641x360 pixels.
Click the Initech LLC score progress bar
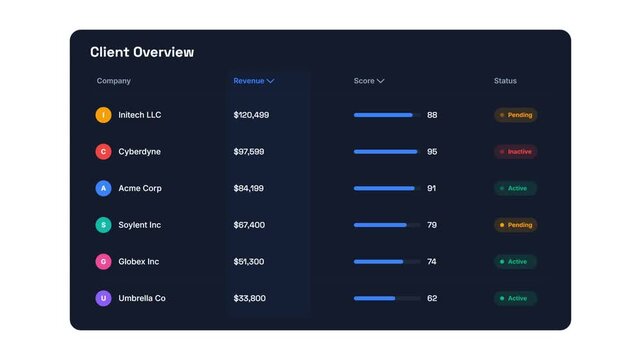click(x=387, y=115)
